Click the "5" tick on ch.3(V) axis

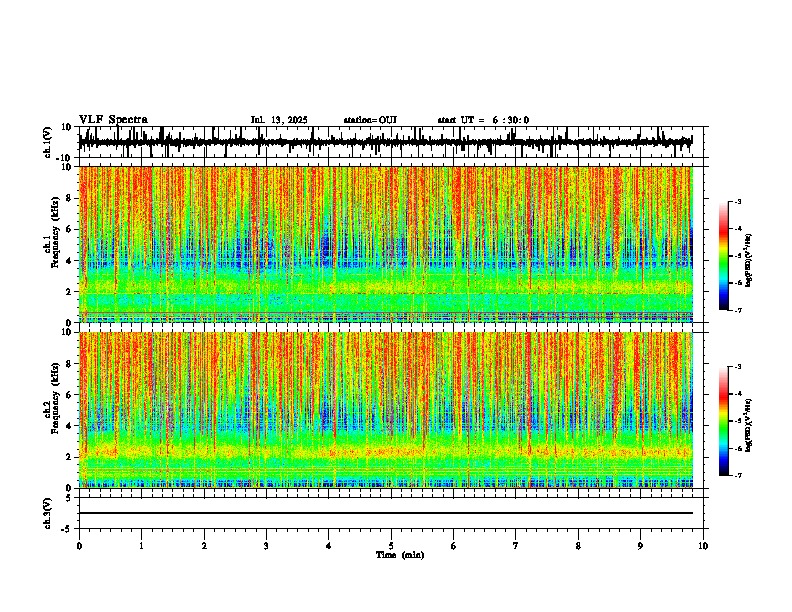click(70, 498)
